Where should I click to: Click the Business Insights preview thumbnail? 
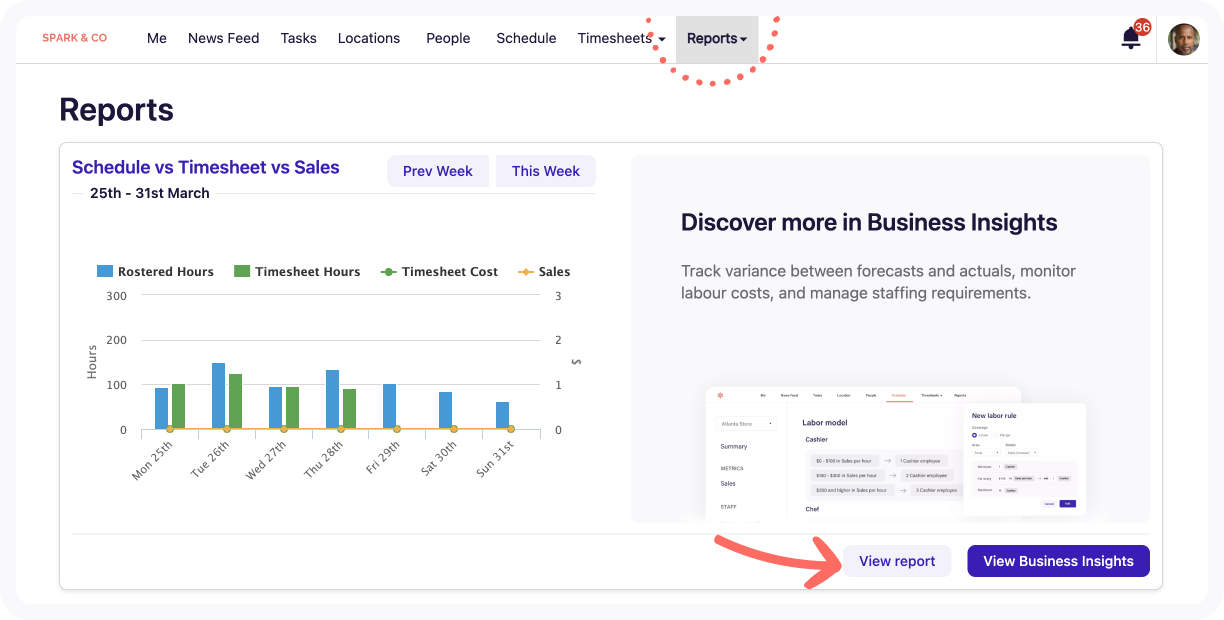[x=895, y=452]
